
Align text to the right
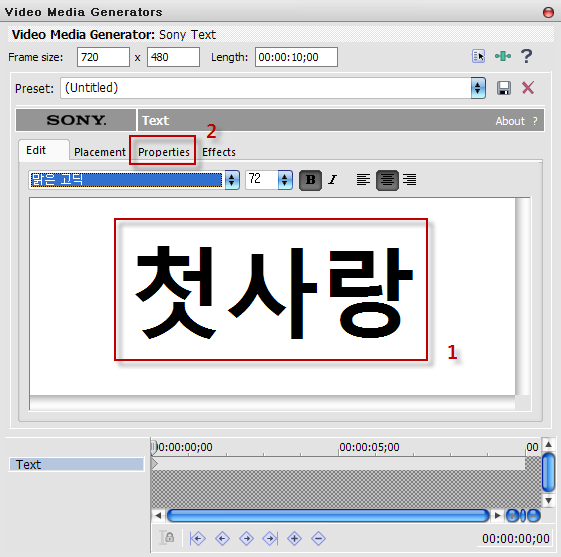(x=410, y=180)
